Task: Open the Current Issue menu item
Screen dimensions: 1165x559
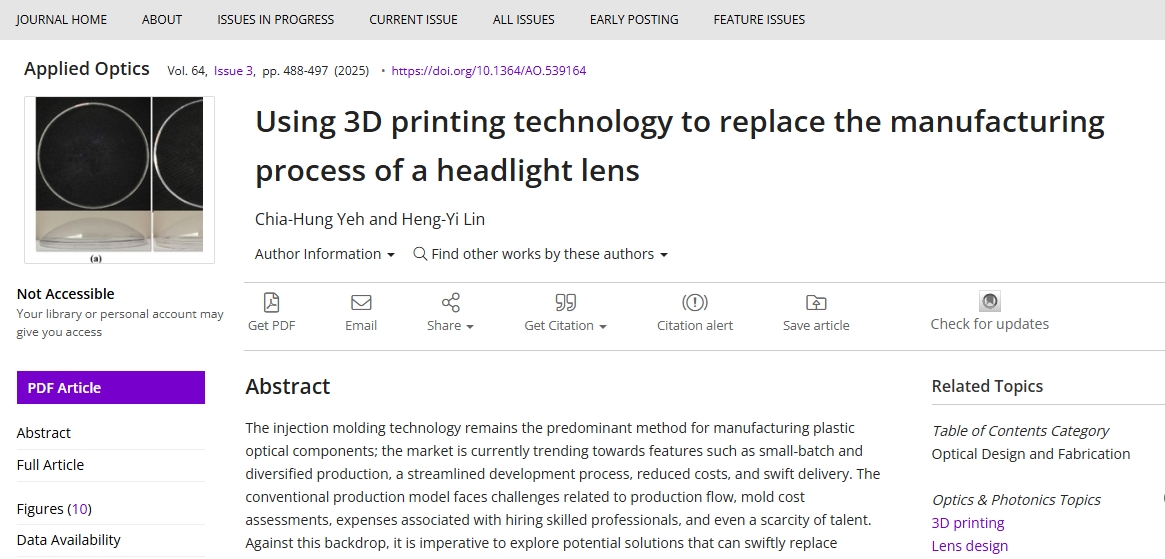Action: coord(413,19)
